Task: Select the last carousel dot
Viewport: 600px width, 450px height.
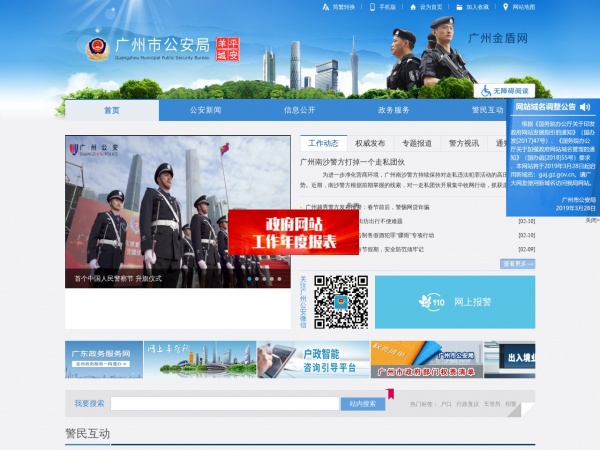Action: pyautogui.click(x=279, y=279)
